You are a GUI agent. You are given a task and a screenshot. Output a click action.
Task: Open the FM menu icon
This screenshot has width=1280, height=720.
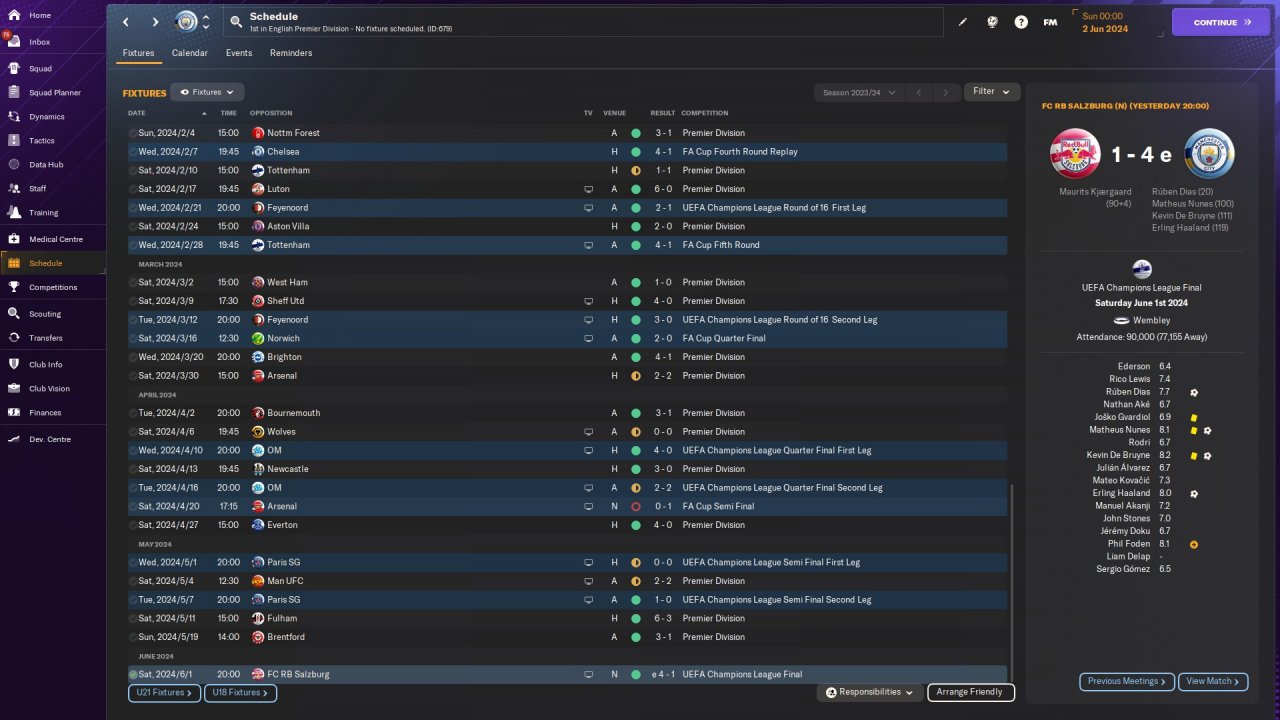(1050, 22)
